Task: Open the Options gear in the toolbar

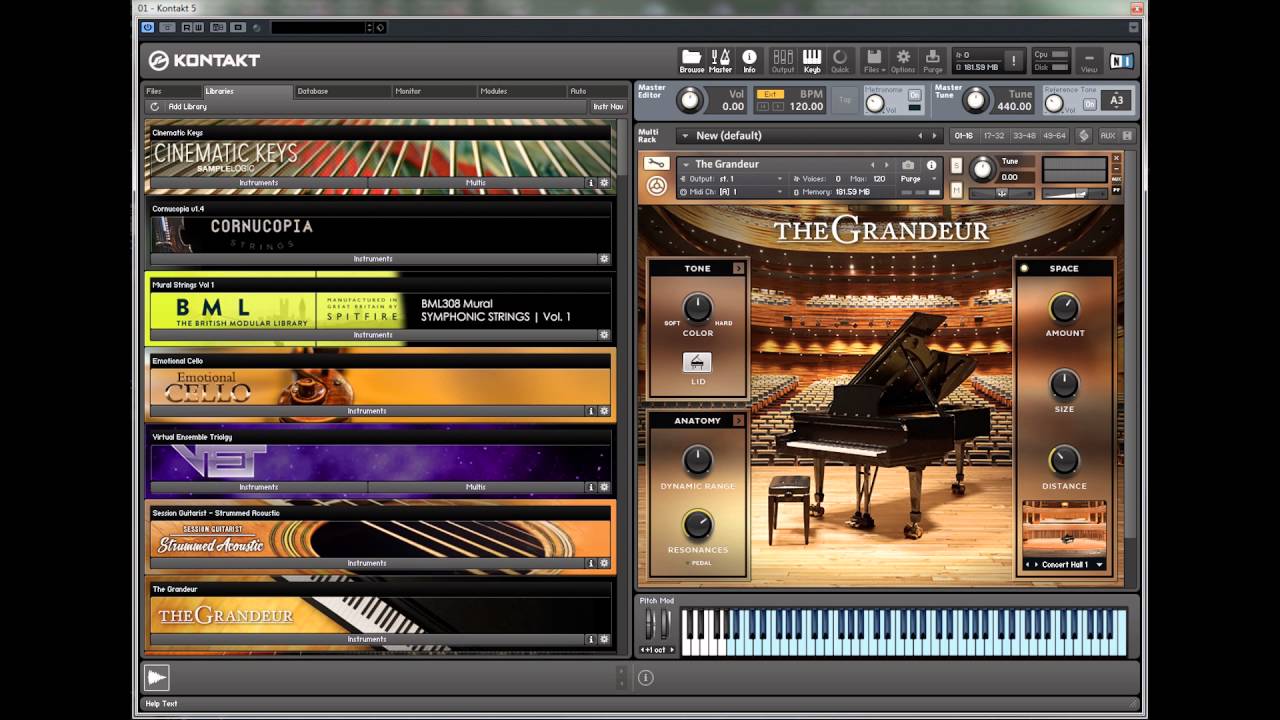Action: tap(903, 60)
